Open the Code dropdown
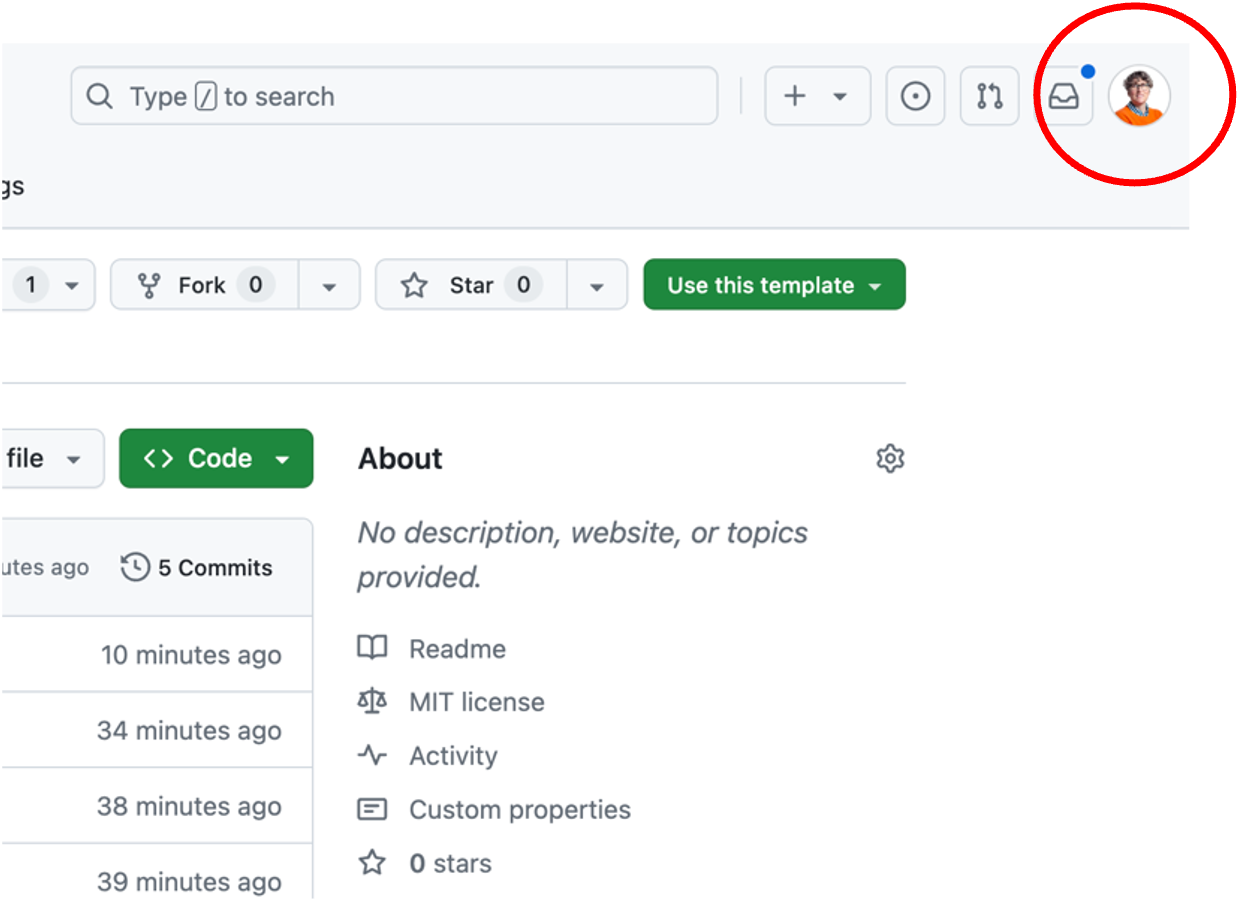The height and width of the screenshot is (902, 1237). [x=216, y=458]
